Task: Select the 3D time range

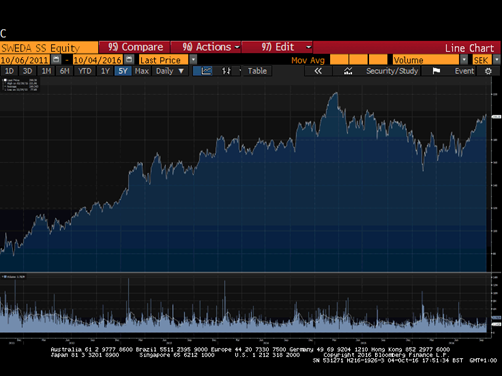Action: 27,71
